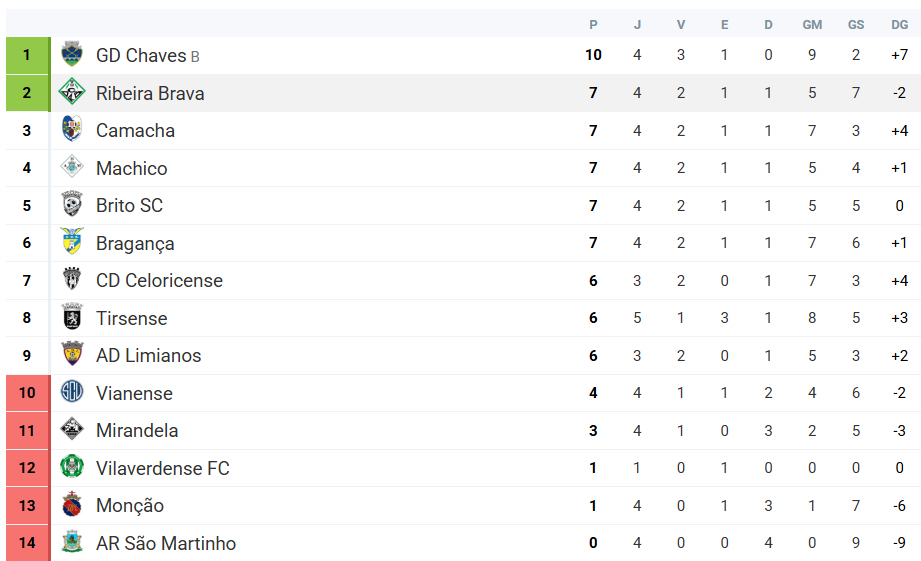The height and width of the screenshot is (561, 921).
Task: Click the Machico team crest
Action: click(72, 168)
